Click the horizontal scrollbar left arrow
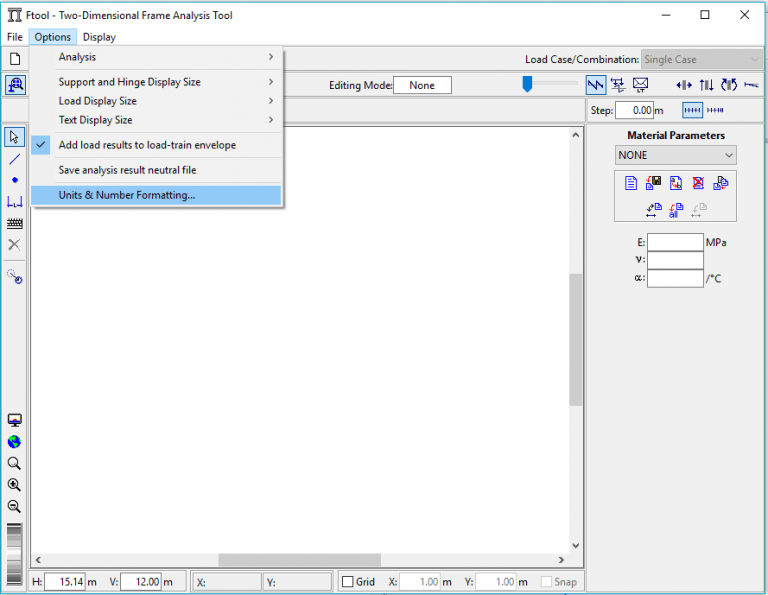The image size is (768, 595). tap(38, 560)
